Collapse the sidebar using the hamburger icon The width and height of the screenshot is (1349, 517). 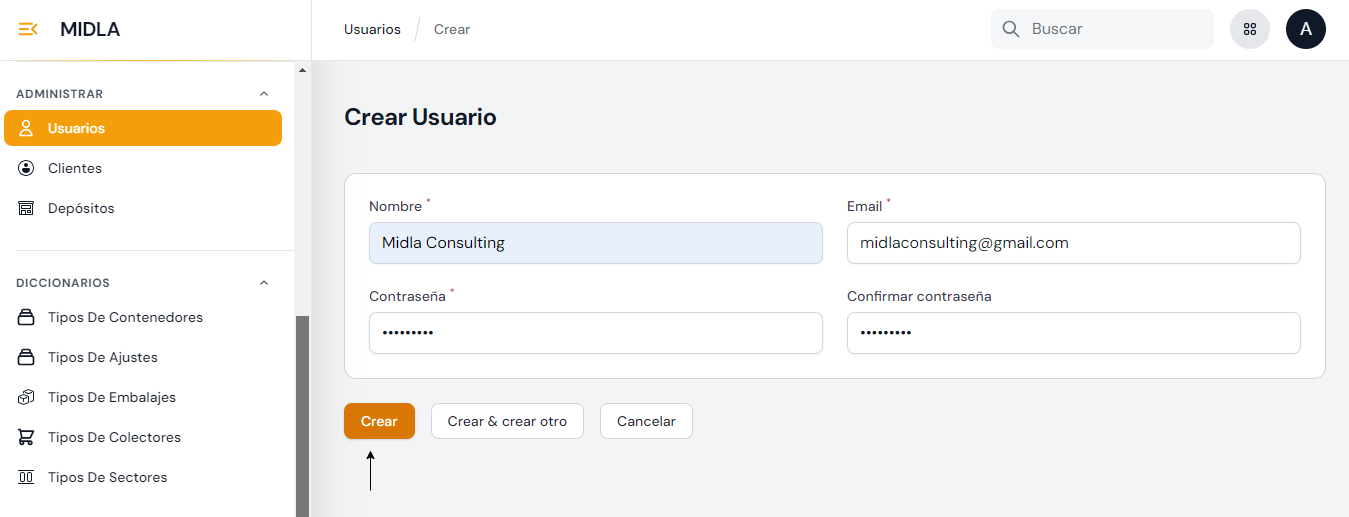coord(28,29)
